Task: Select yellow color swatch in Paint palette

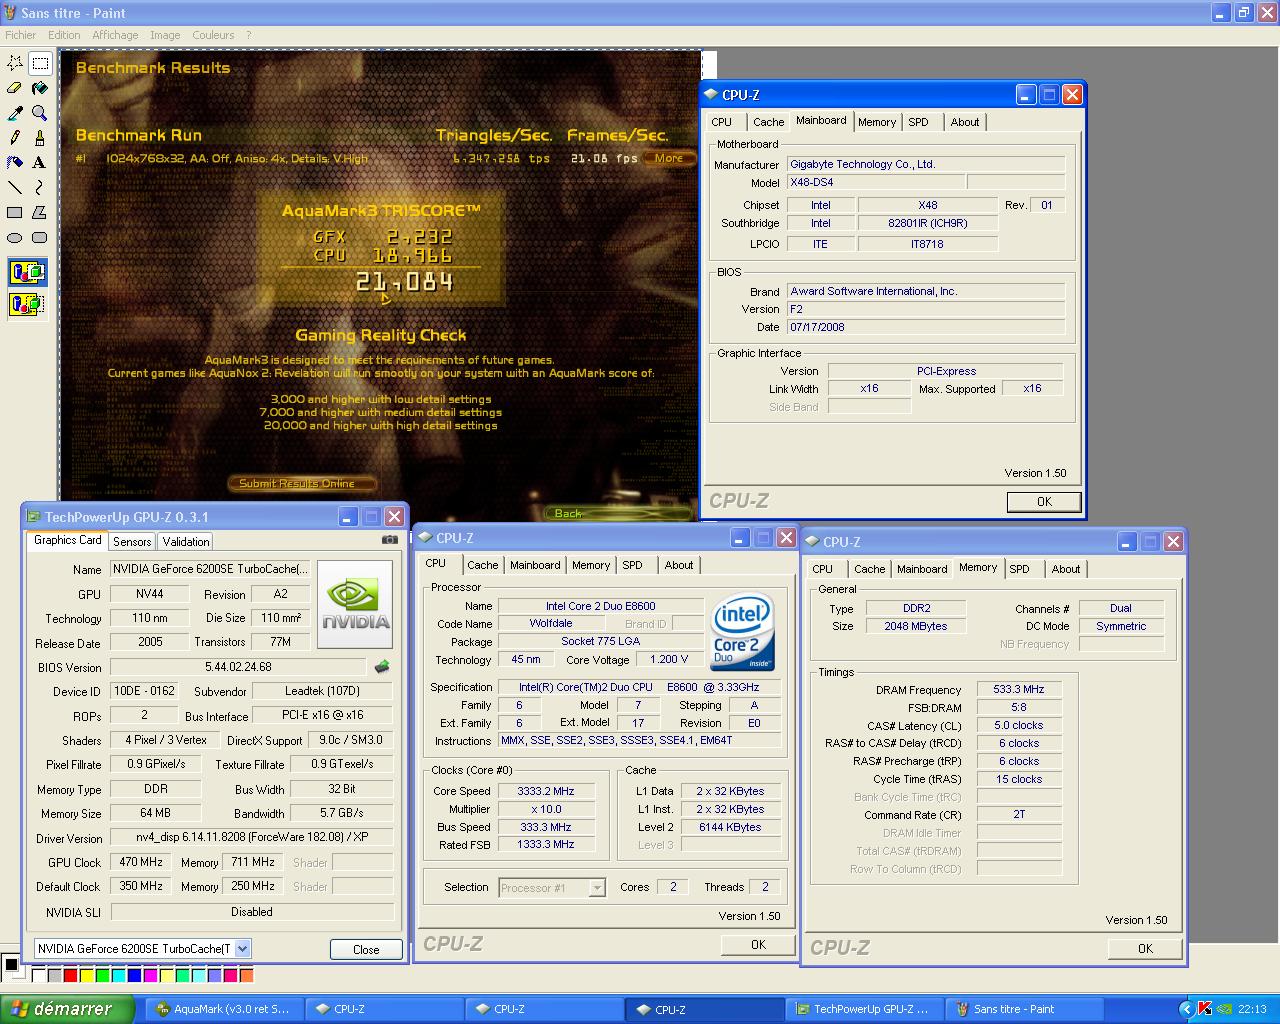Action: (x=87, y=975)
